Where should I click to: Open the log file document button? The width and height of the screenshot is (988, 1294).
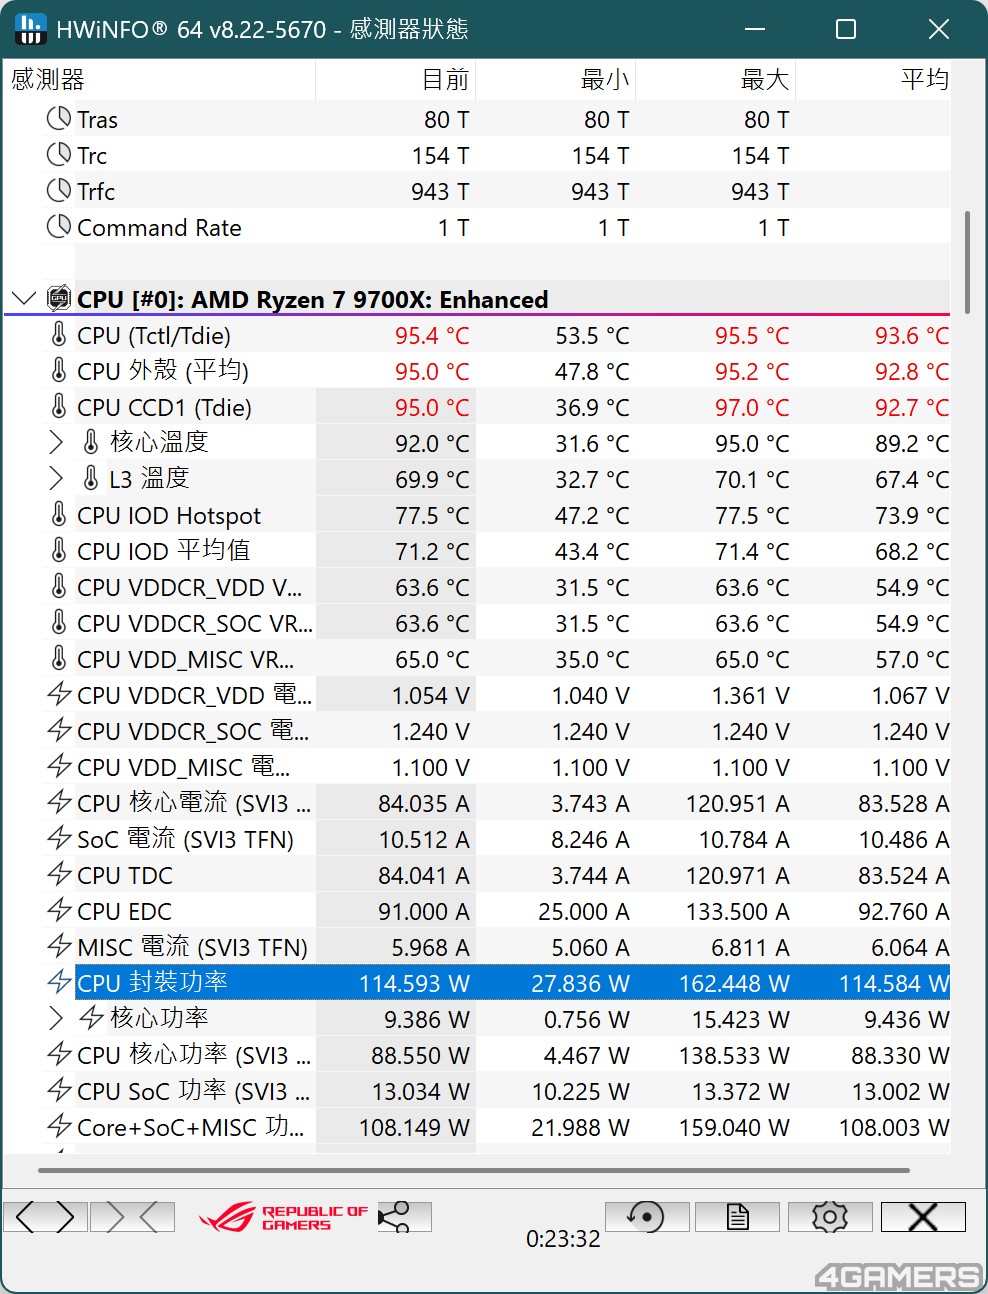(x=738, y=1216)
